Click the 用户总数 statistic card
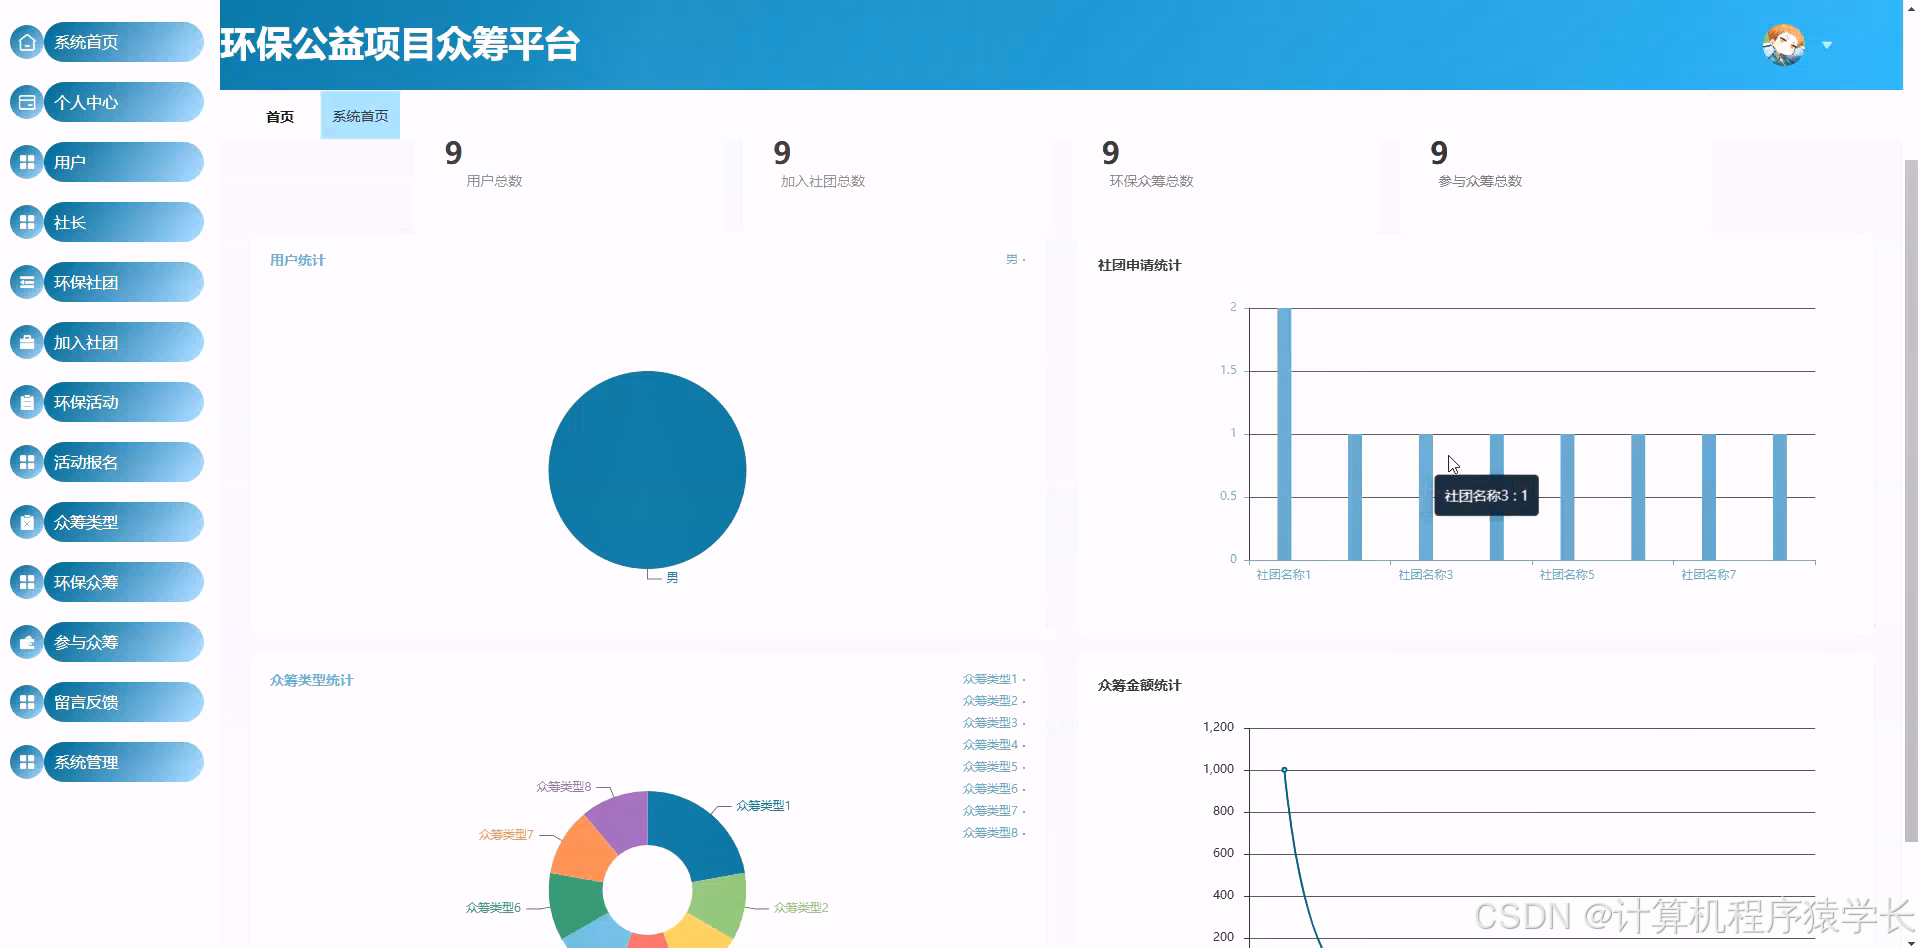1920x948 pixels. tap(568, 185)
